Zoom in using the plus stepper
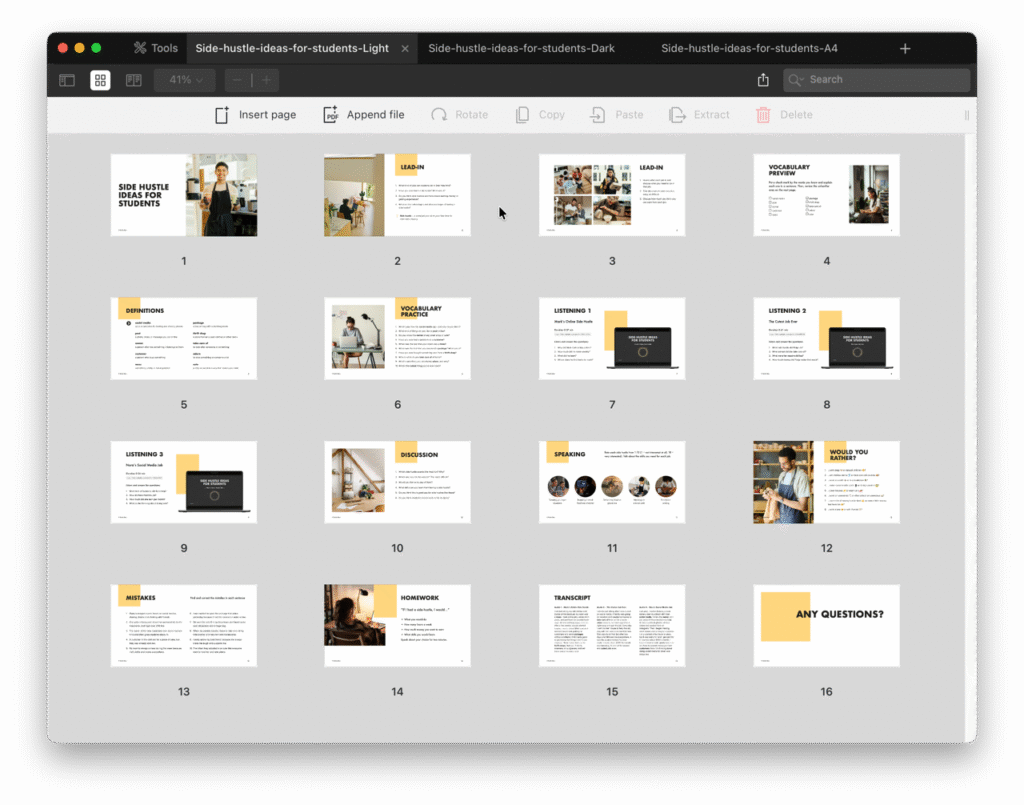The height and width of the screenshot is (805, 1024). 267,79
